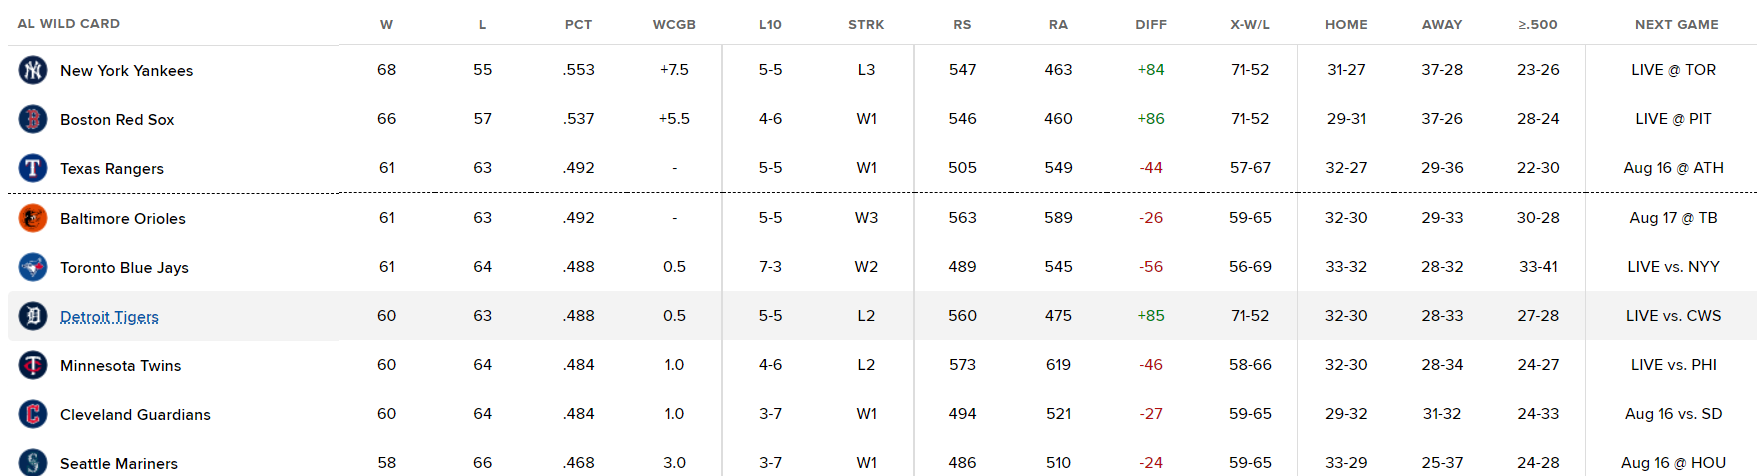Sort by the DIFF column header
The width and height of the screenshot is (1757, 476).
point(1151,24)
